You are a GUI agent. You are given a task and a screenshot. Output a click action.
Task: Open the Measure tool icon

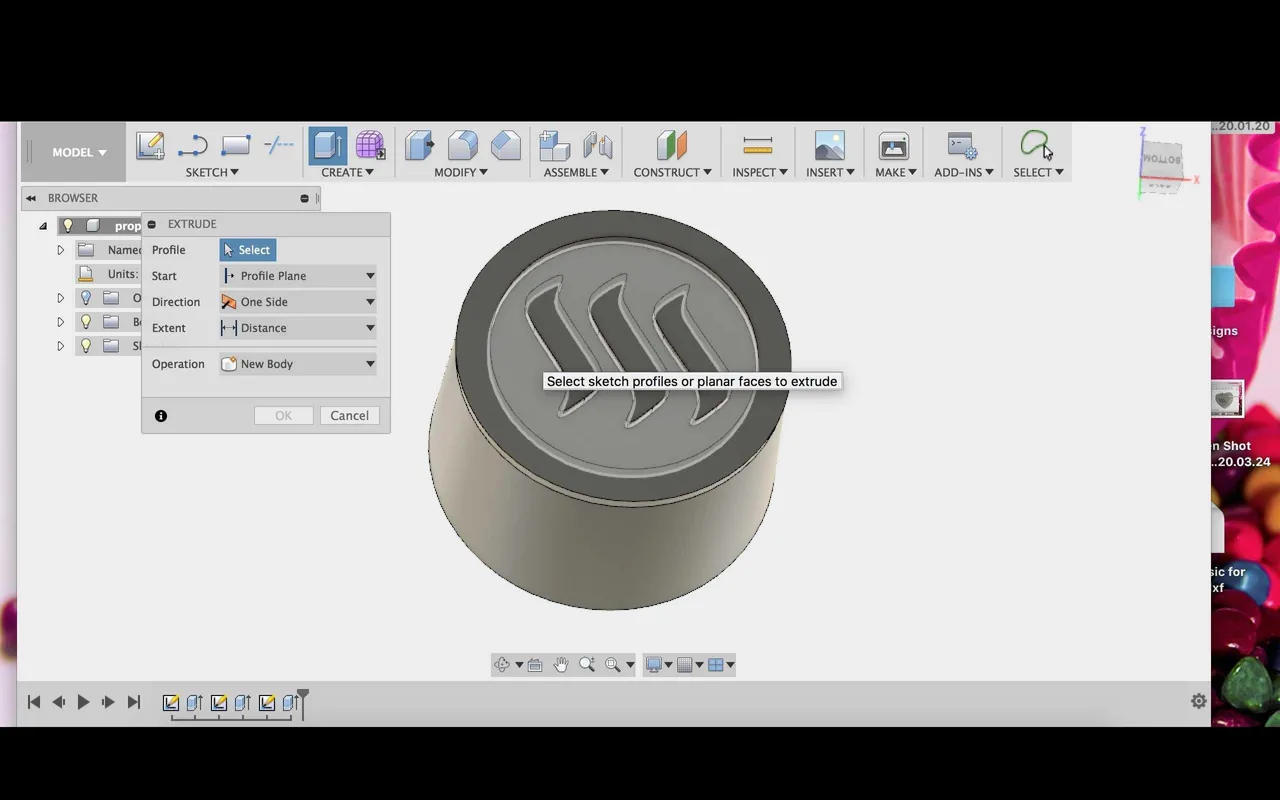758,146
